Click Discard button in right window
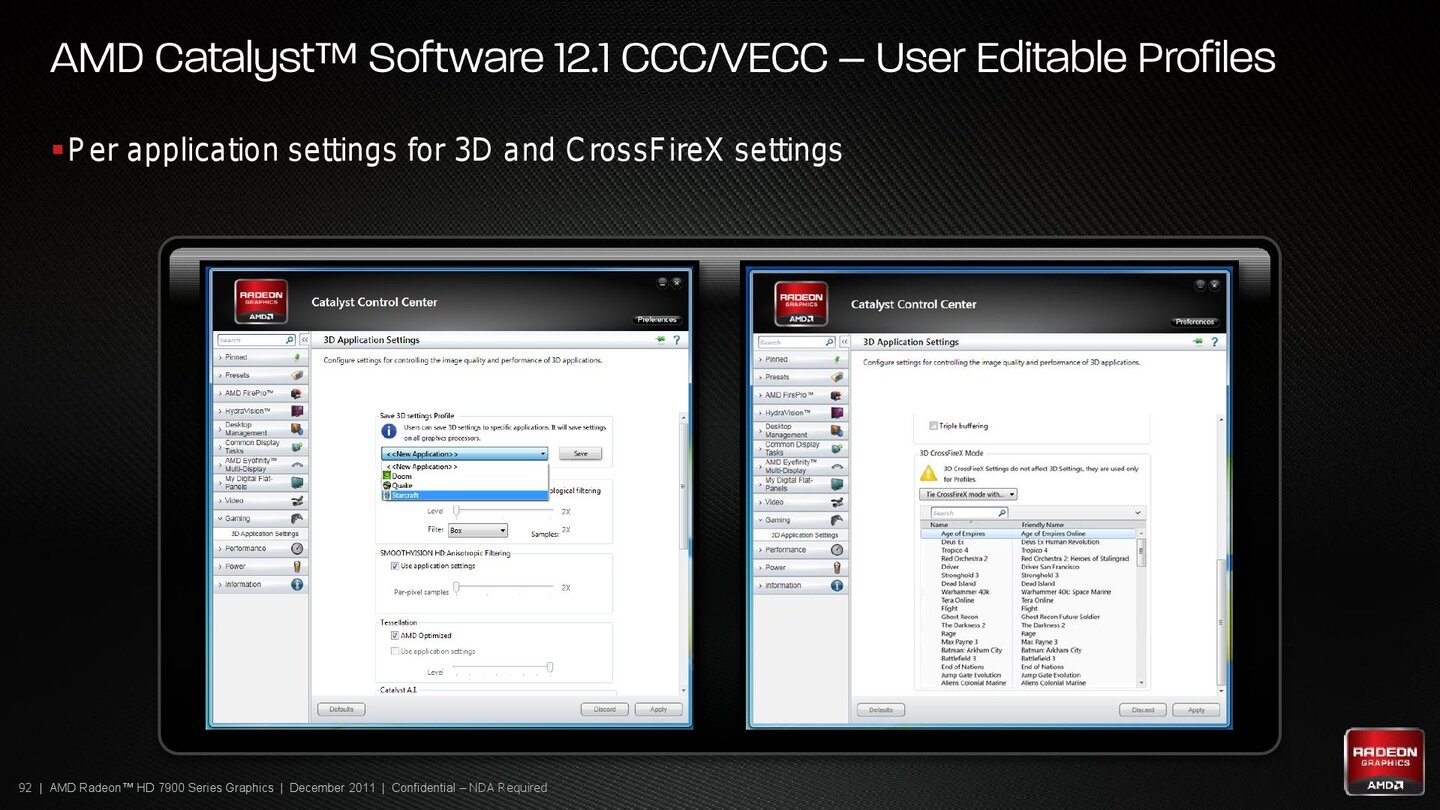 click(1143, 710)
